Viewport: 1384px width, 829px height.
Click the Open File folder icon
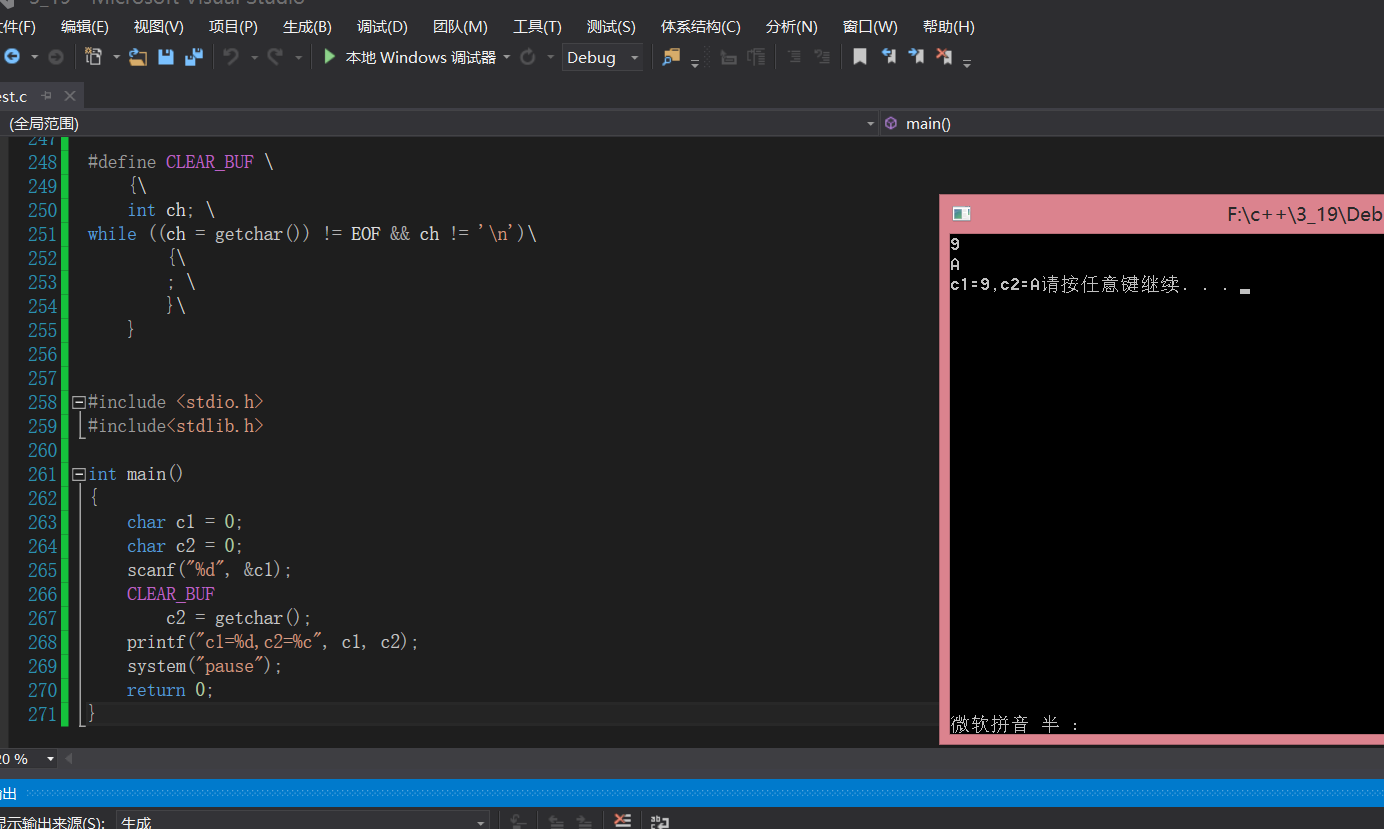tap(138, 57)
